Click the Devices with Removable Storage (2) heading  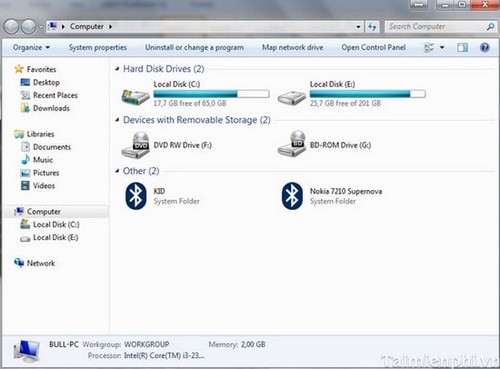(x=197, y=120)
